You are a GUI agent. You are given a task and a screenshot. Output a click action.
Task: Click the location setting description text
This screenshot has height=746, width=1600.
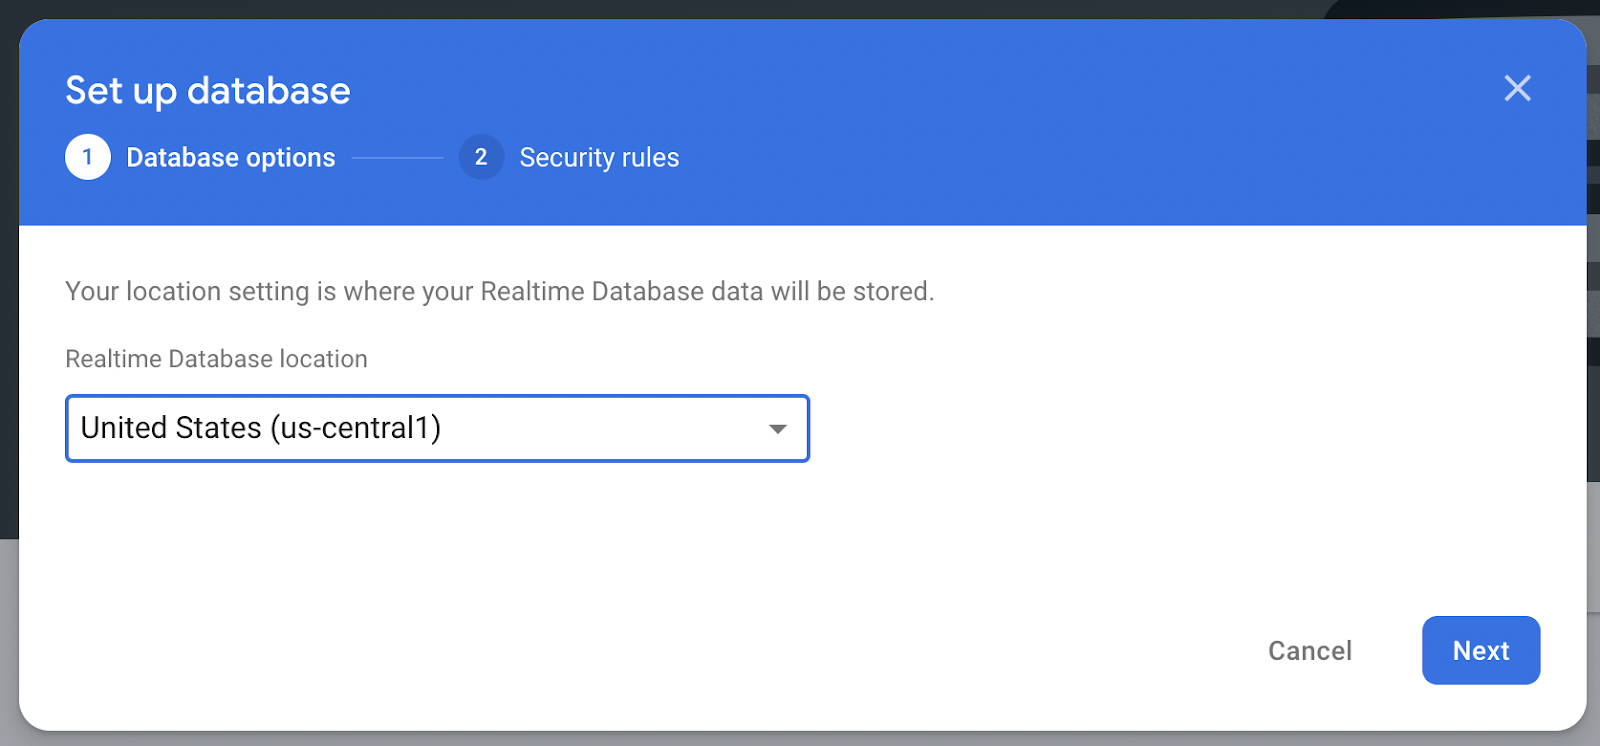tap(499, 292)
